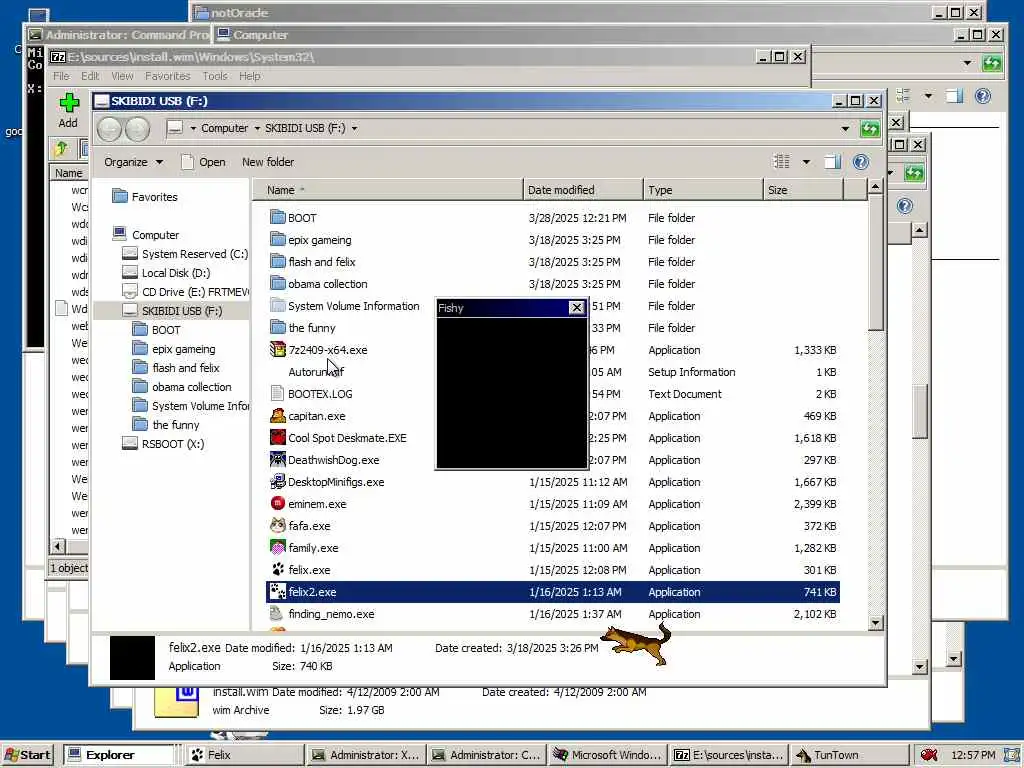The width and height of the screenshot is (1024, 768).
Task: Open 7-Zip View menu
Action: [122, 76]
